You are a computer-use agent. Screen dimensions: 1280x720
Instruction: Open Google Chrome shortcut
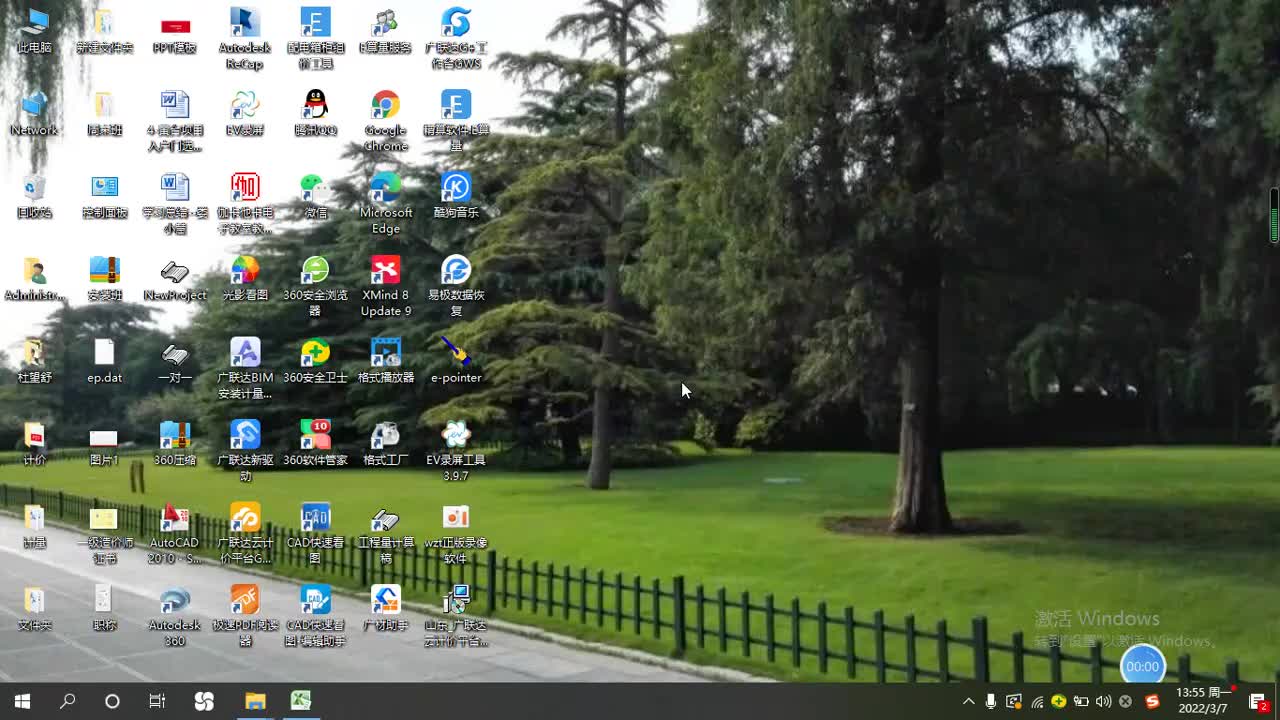point(386,121)
